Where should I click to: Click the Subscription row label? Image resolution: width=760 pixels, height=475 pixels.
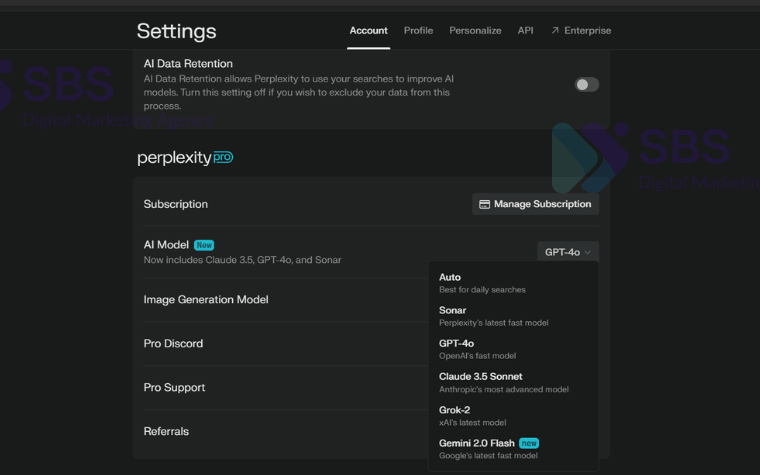click(x=175, y=204)
